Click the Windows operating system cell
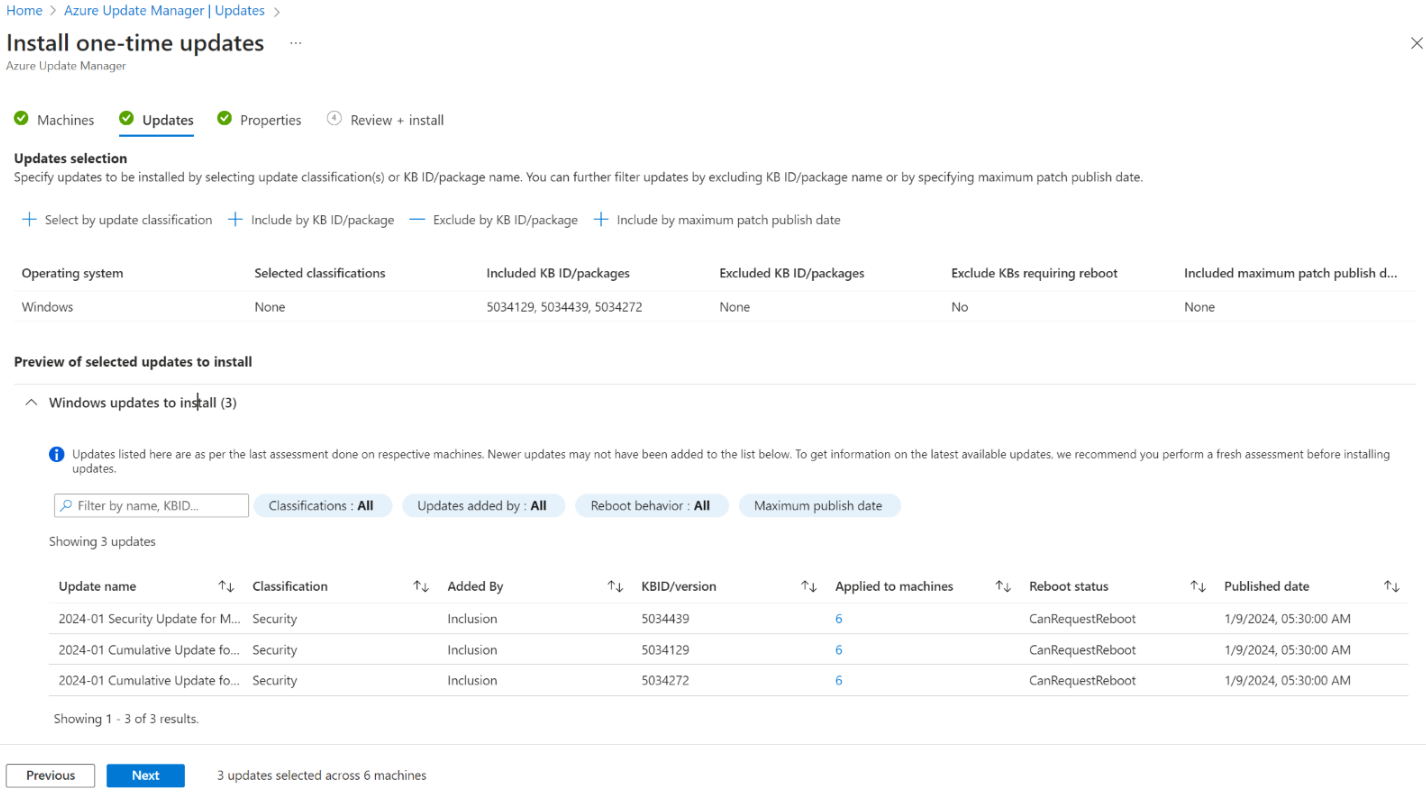Viewport: 1426px width, 793px height. tap(47, 307)
